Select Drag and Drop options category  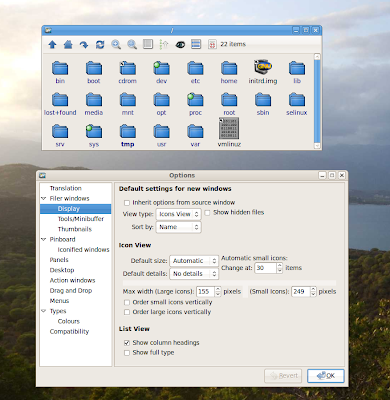(71, 290)
